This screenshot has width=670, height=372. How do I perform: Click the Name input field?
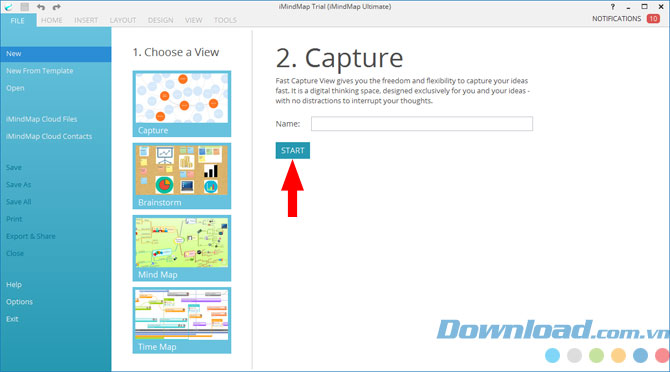(422, 124)
